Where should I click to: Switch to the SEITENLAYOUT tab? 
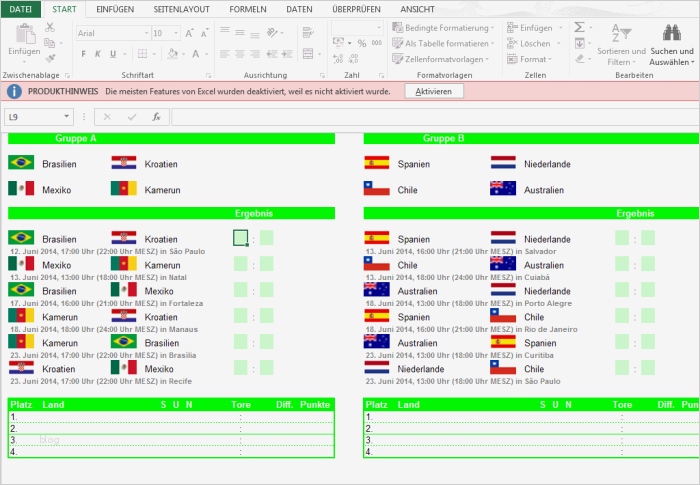[181, 9]
